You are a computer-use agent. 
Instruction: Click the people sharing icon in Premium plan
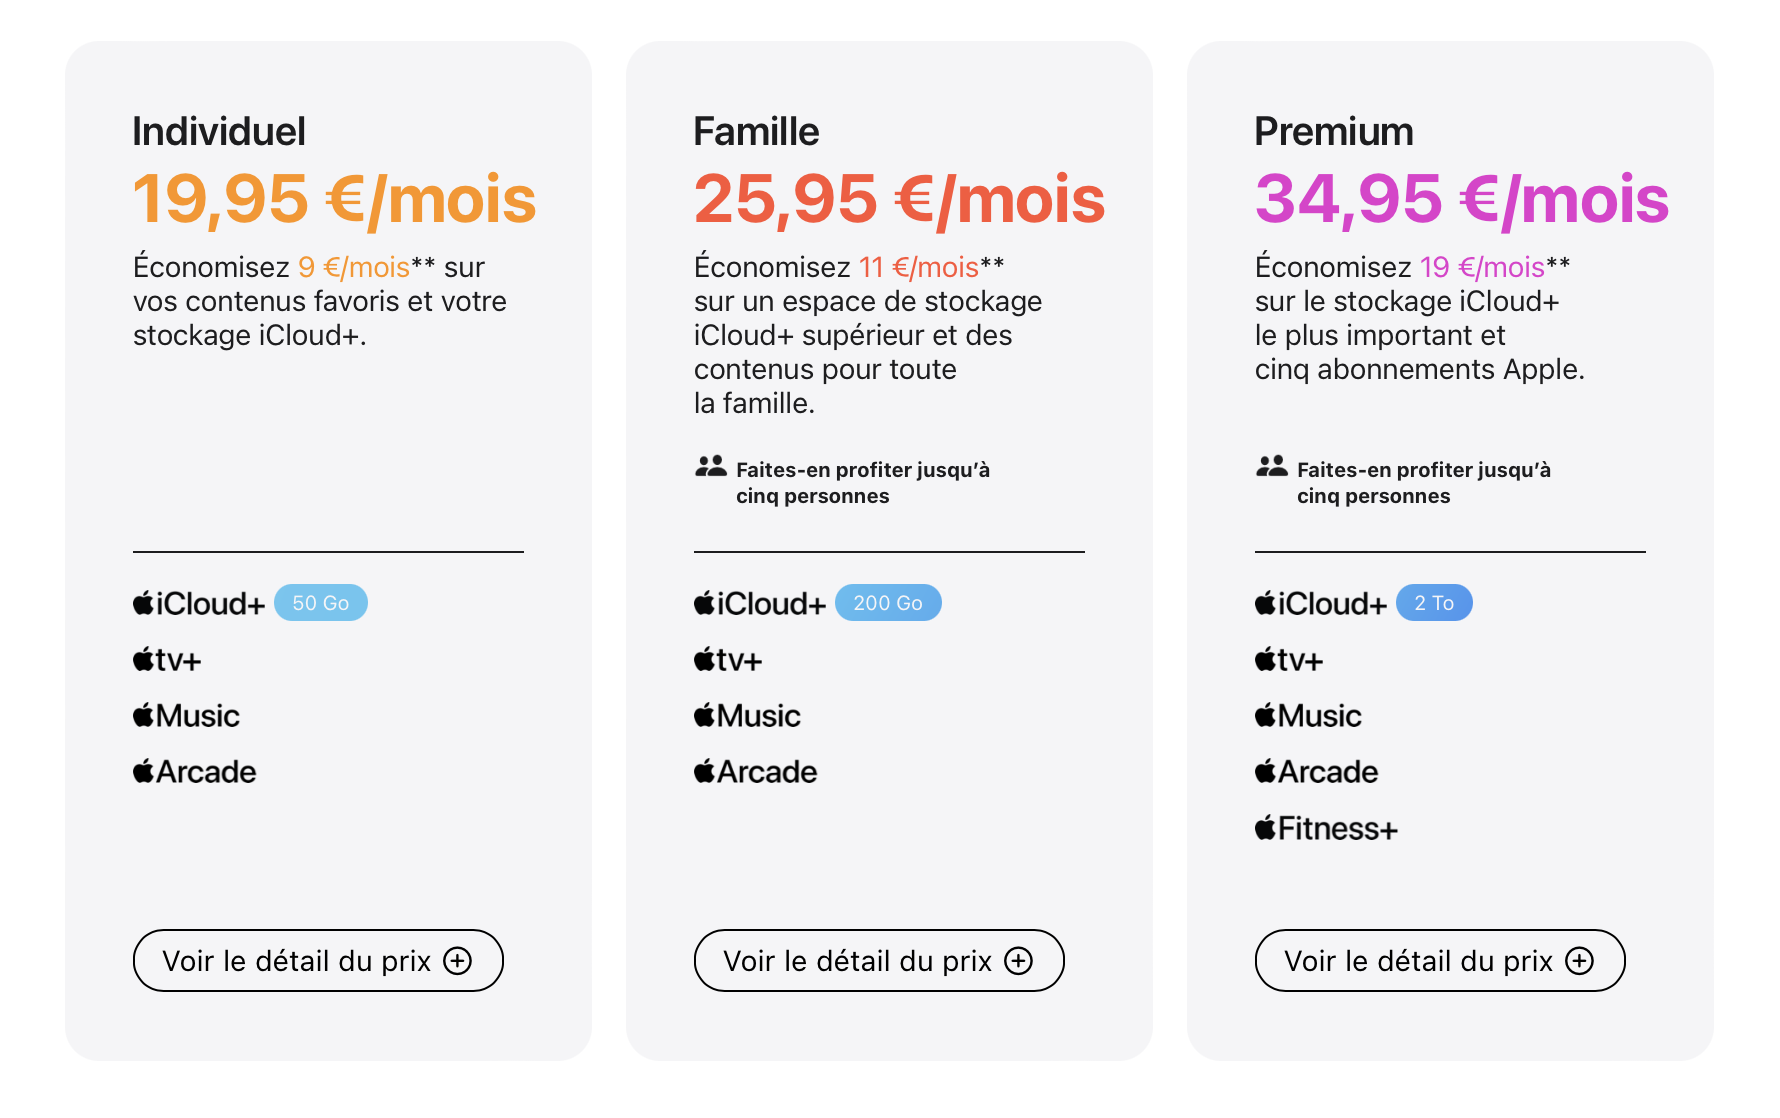1272,466
